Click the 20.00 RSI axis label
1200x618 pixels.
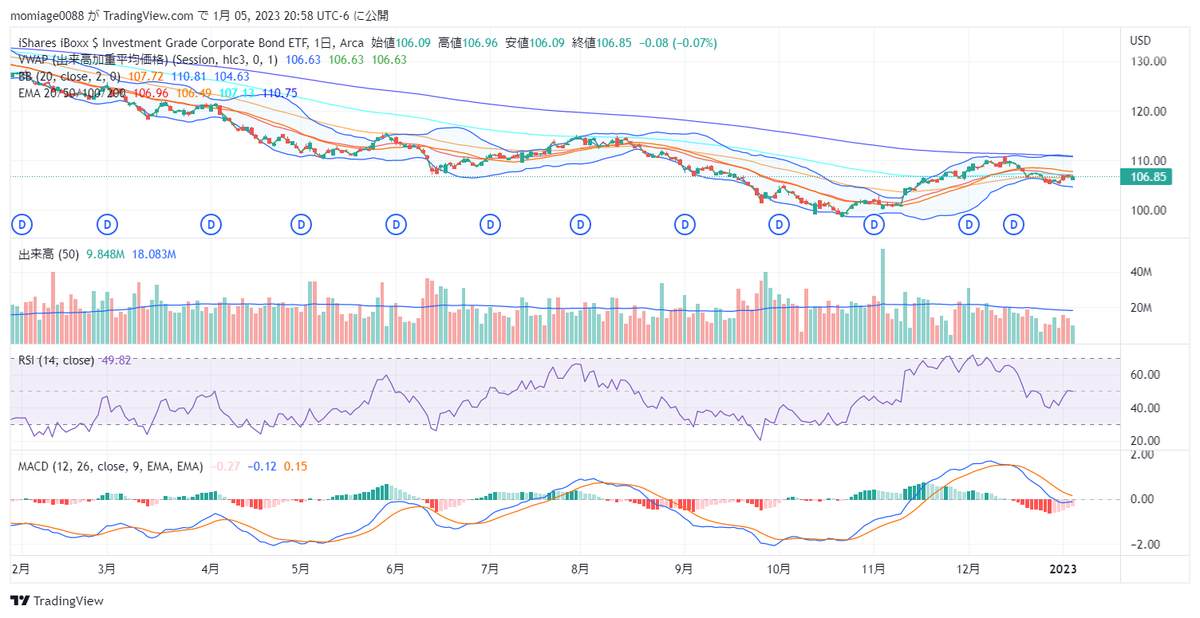1145,440
